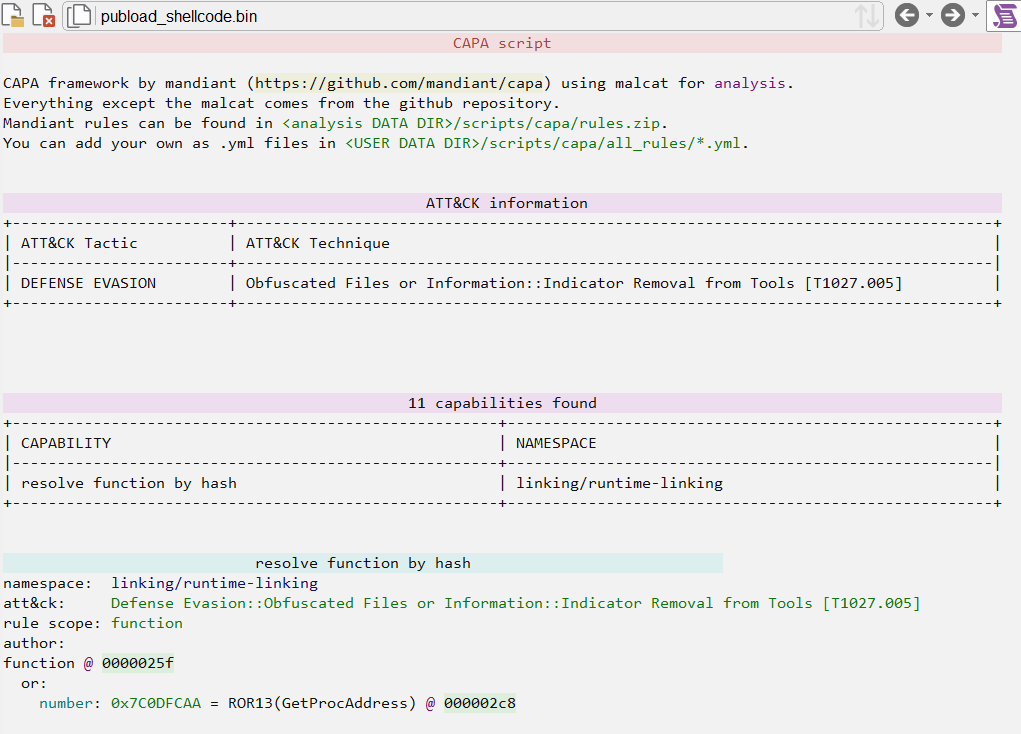This screenshot has width=1021, height=734.
Task: Click the 'resolve function by hash' teal heading
Action: point(362,563)
